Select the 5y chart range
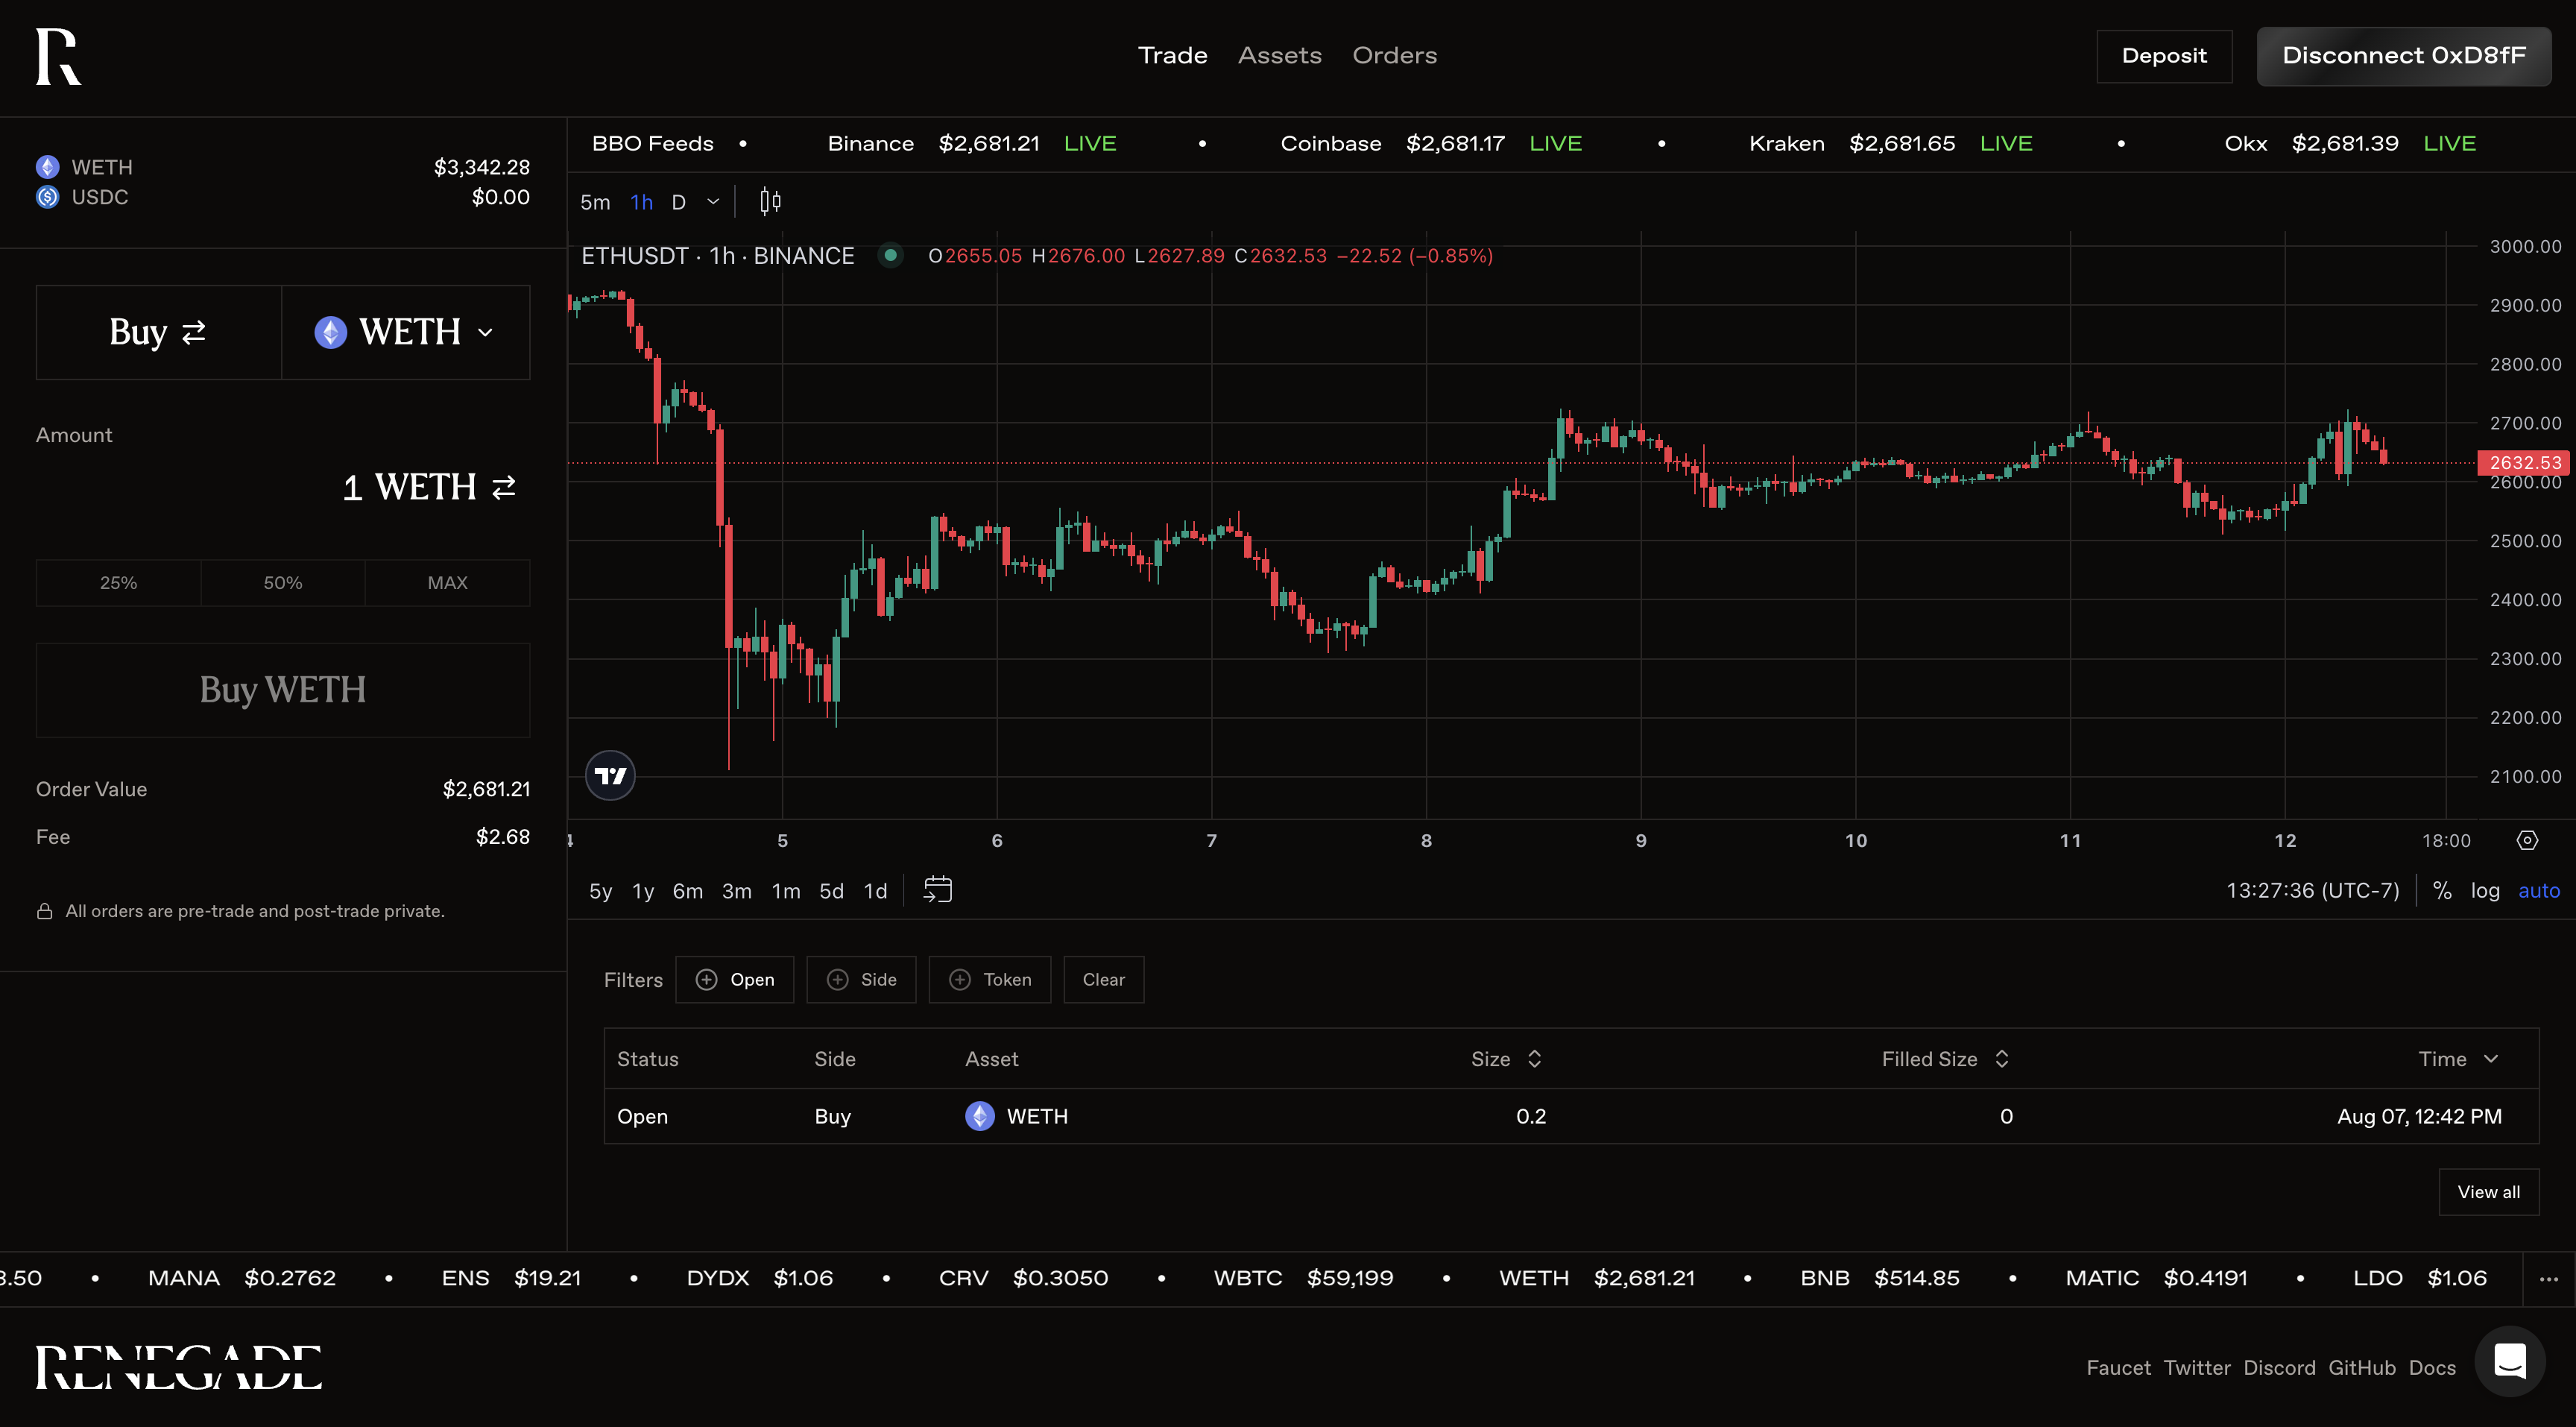Viewport: 2576px width, 1427px height. click(600, 891)
